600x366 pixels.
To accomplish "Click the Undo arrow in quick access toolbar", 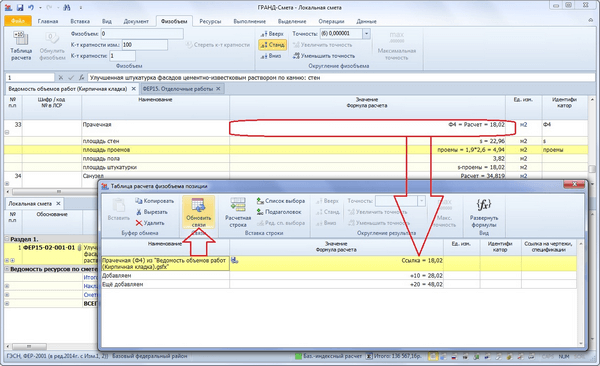I will 31,7.
